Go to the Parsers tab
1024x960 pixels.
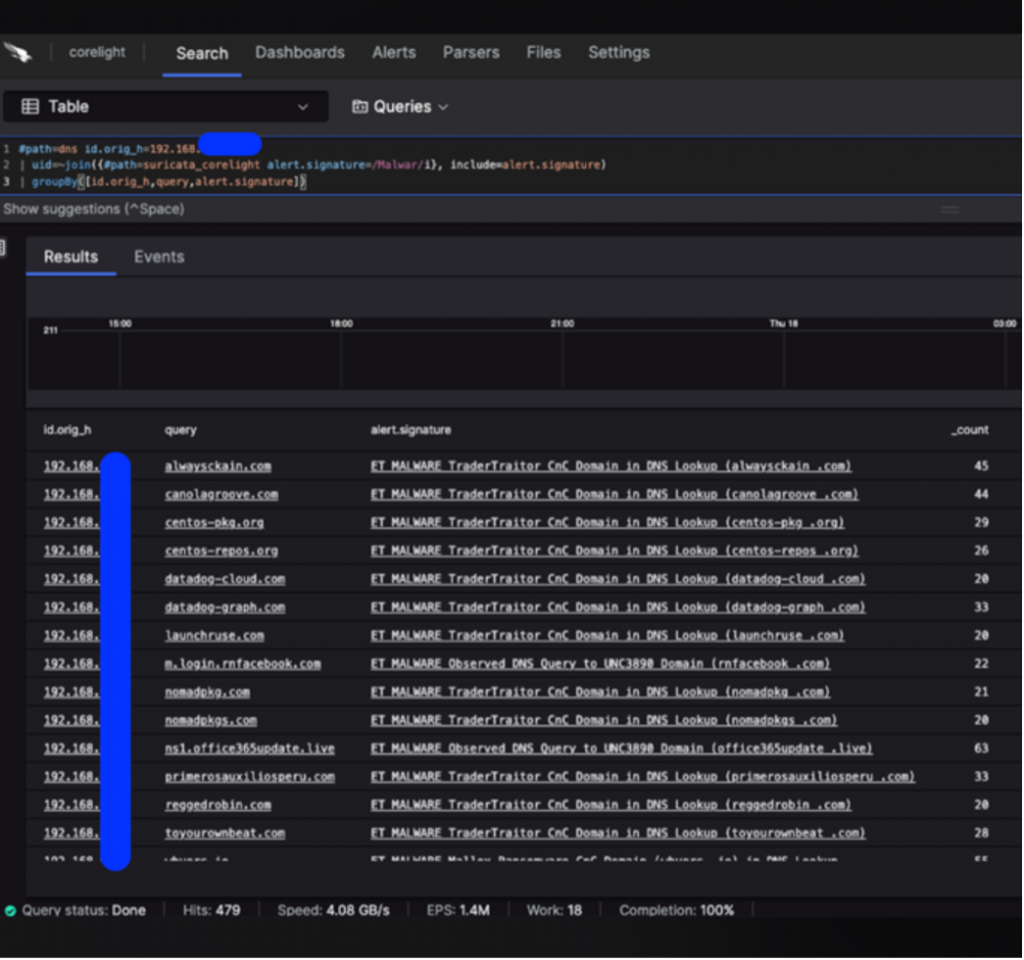tap(470, 53)
